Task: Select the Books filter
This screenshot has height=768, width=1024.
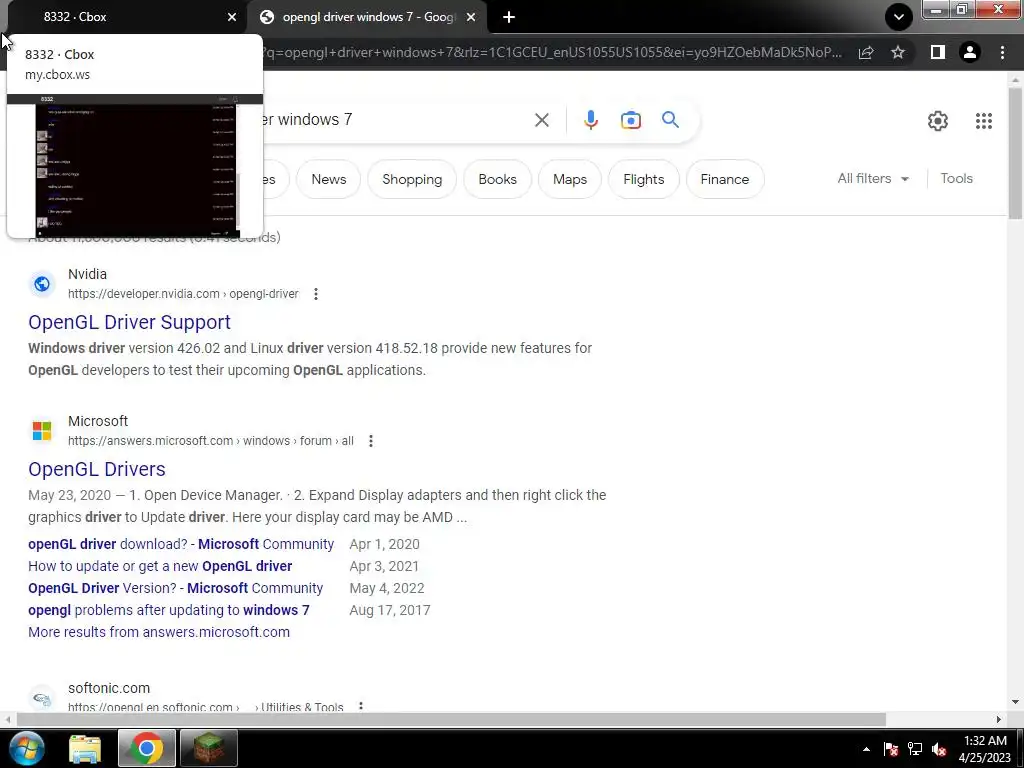Action: pos(498,179)
